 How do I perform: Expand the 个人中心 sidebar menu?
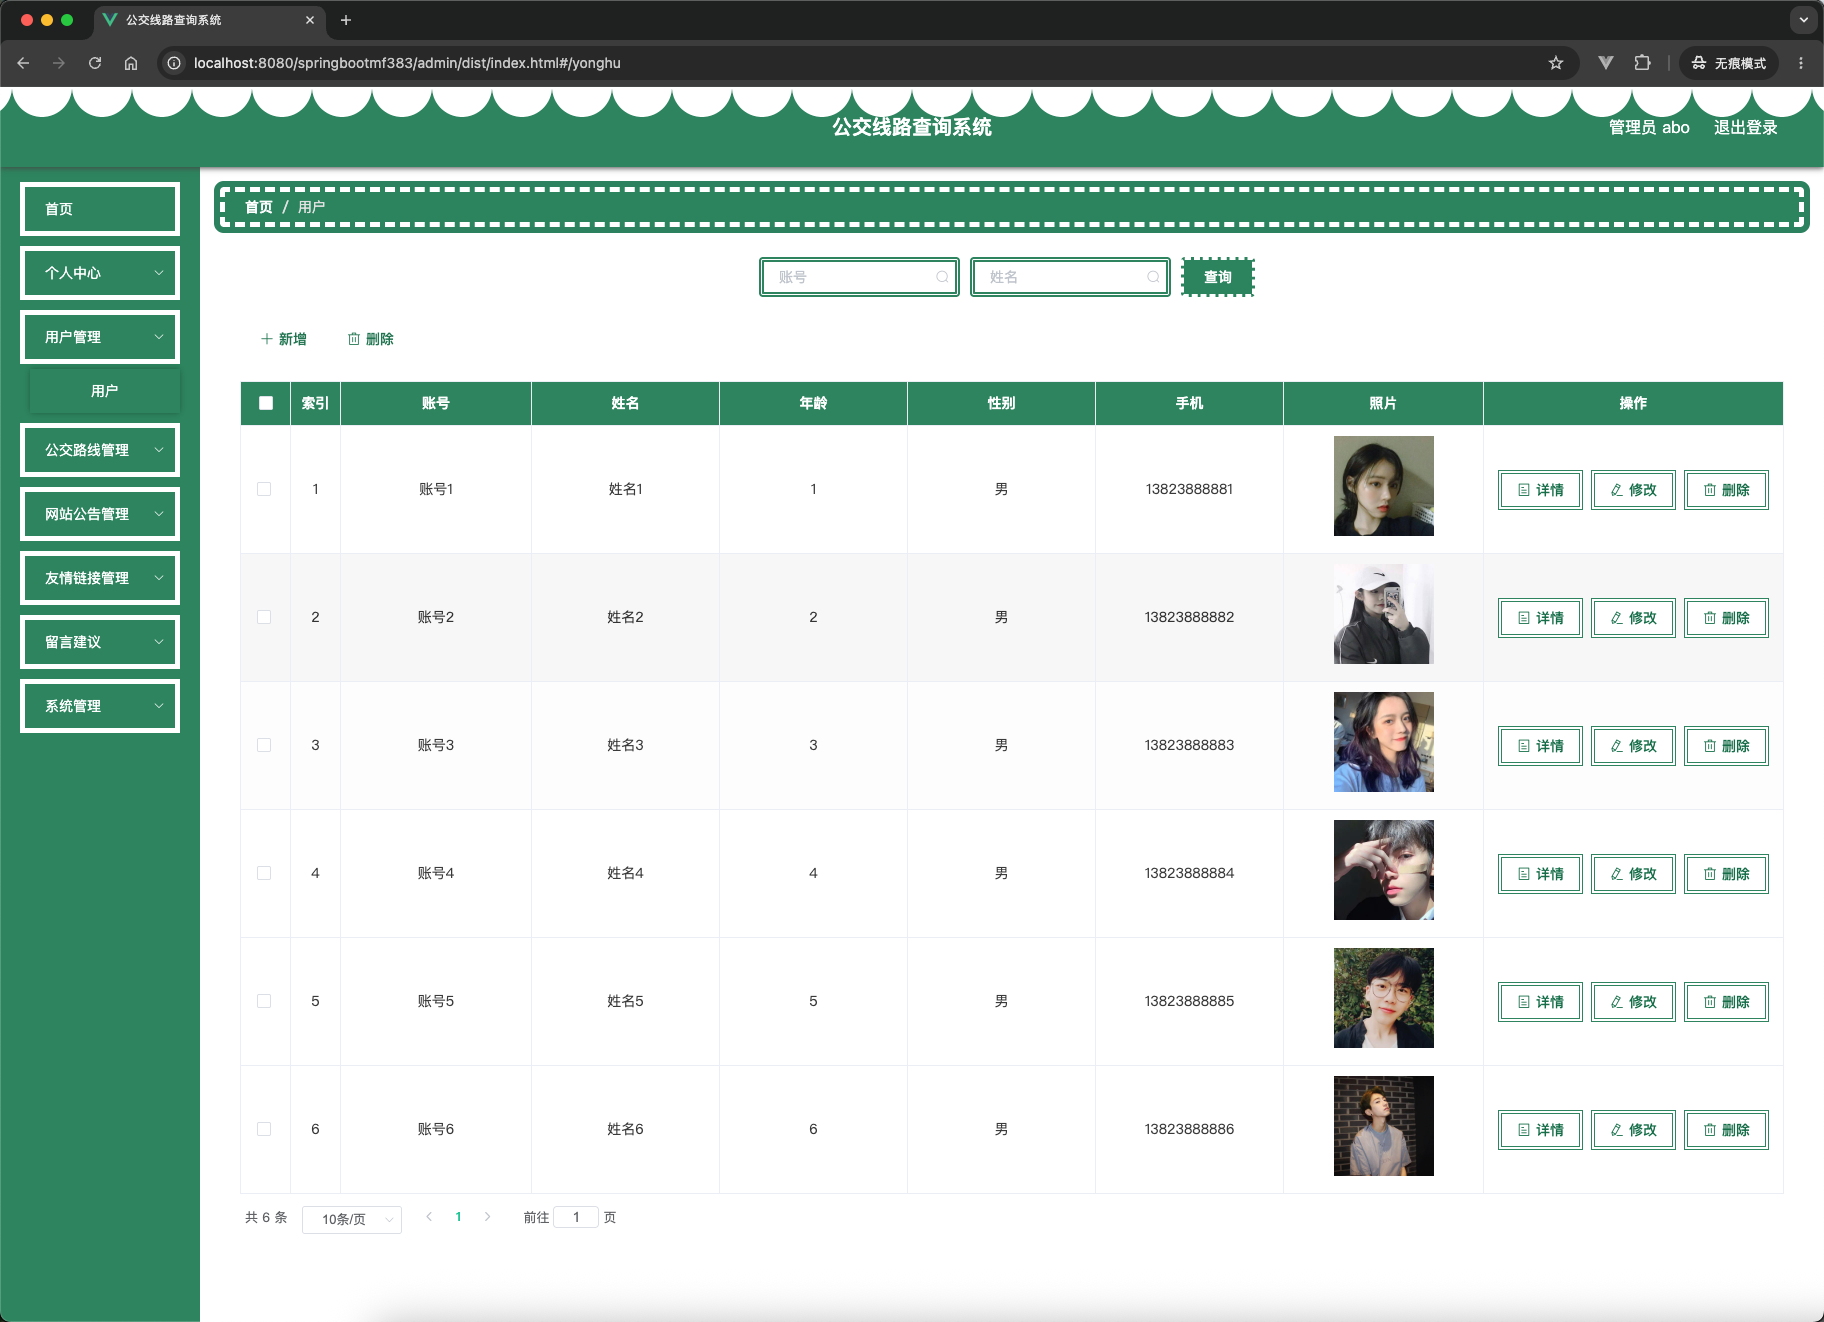point(100,273)
